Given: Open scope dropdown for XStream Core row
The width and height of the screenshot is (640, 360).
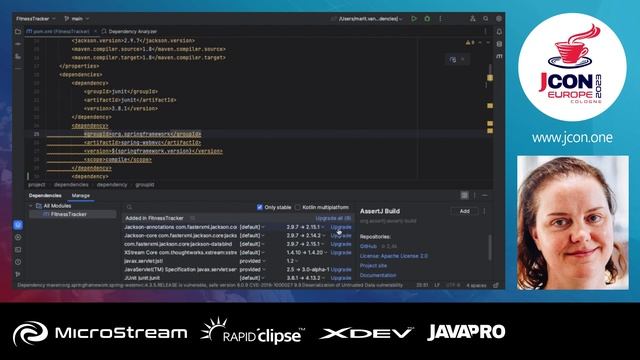Looking at the screenshot, I should tap(251, 253).
